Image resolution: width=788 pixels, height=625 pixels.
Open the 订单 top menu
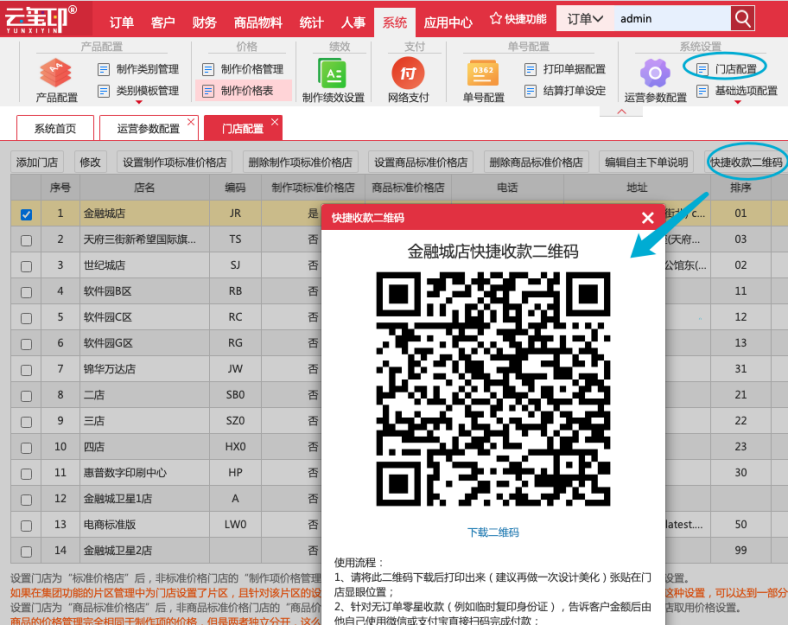(x=122, y=22)
